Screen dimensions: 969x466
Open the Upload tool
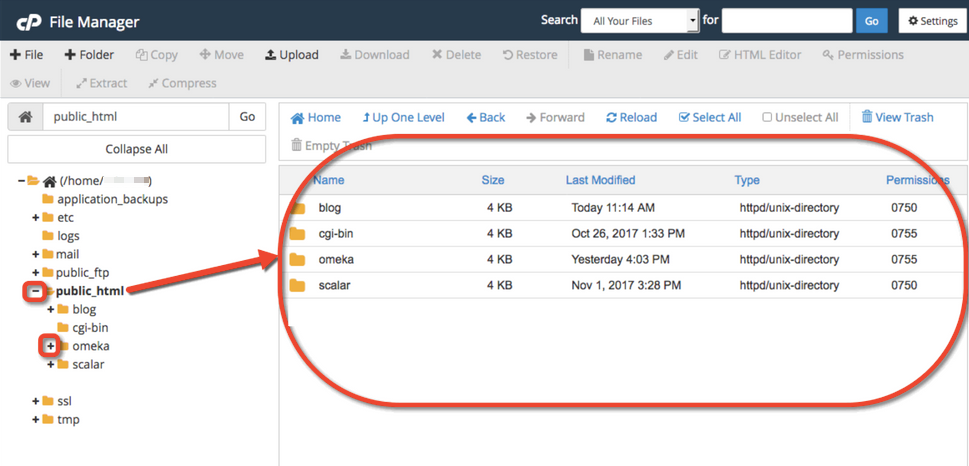point(292,55)
